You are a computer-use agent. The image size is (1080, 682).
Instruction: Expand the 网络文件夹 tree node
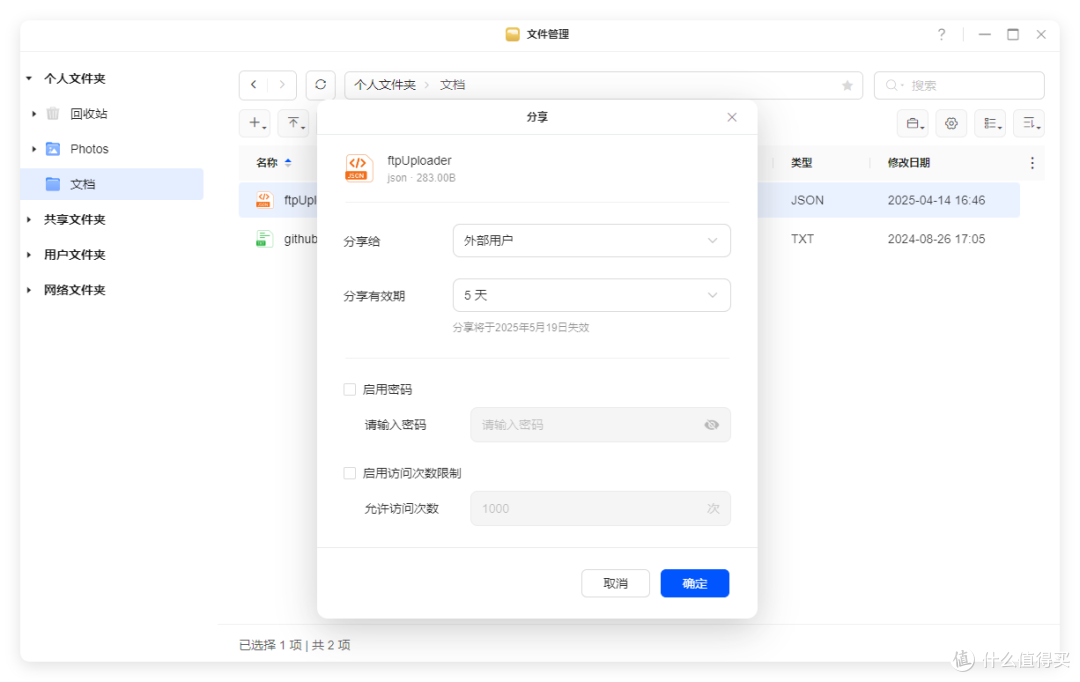coord(29,290)
